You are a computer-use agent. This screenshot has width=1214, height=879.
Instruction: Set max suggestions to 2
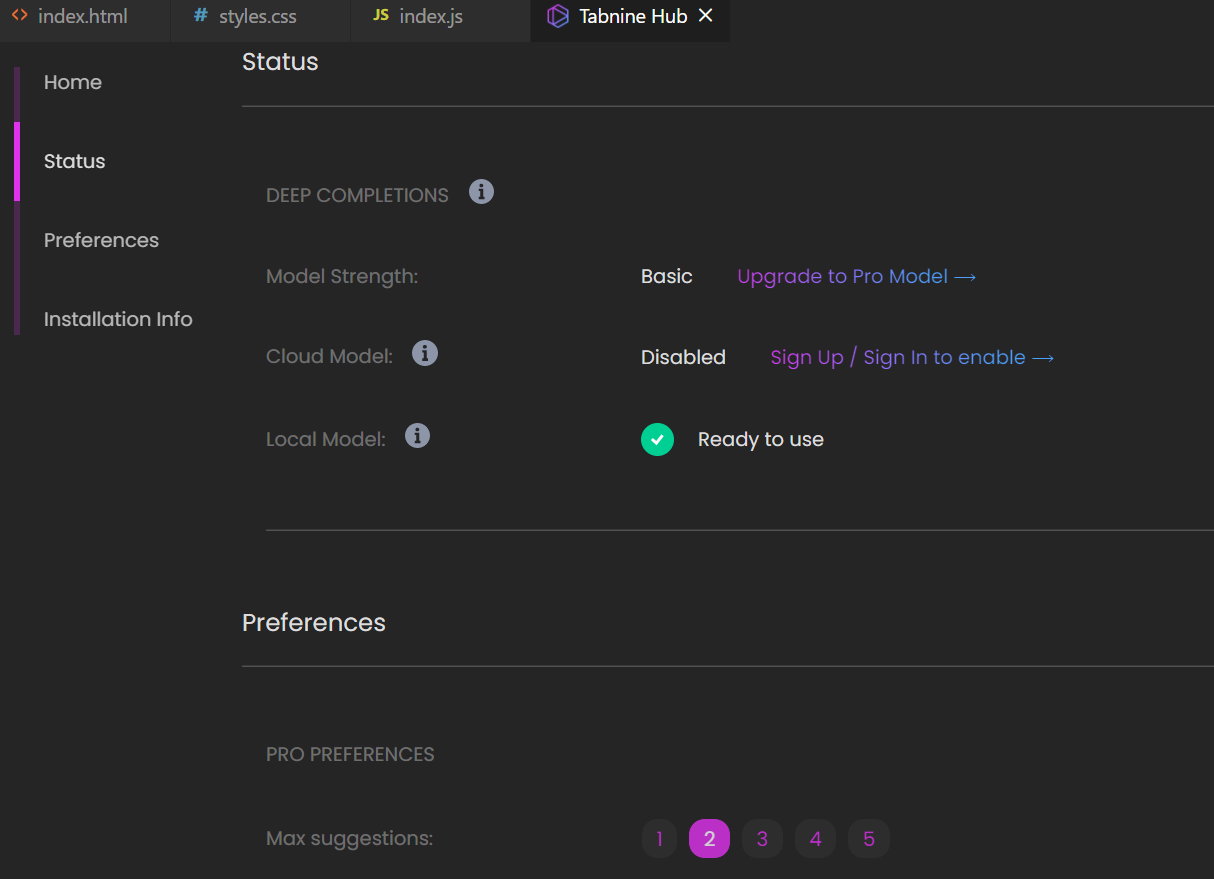tap(710, 839)
